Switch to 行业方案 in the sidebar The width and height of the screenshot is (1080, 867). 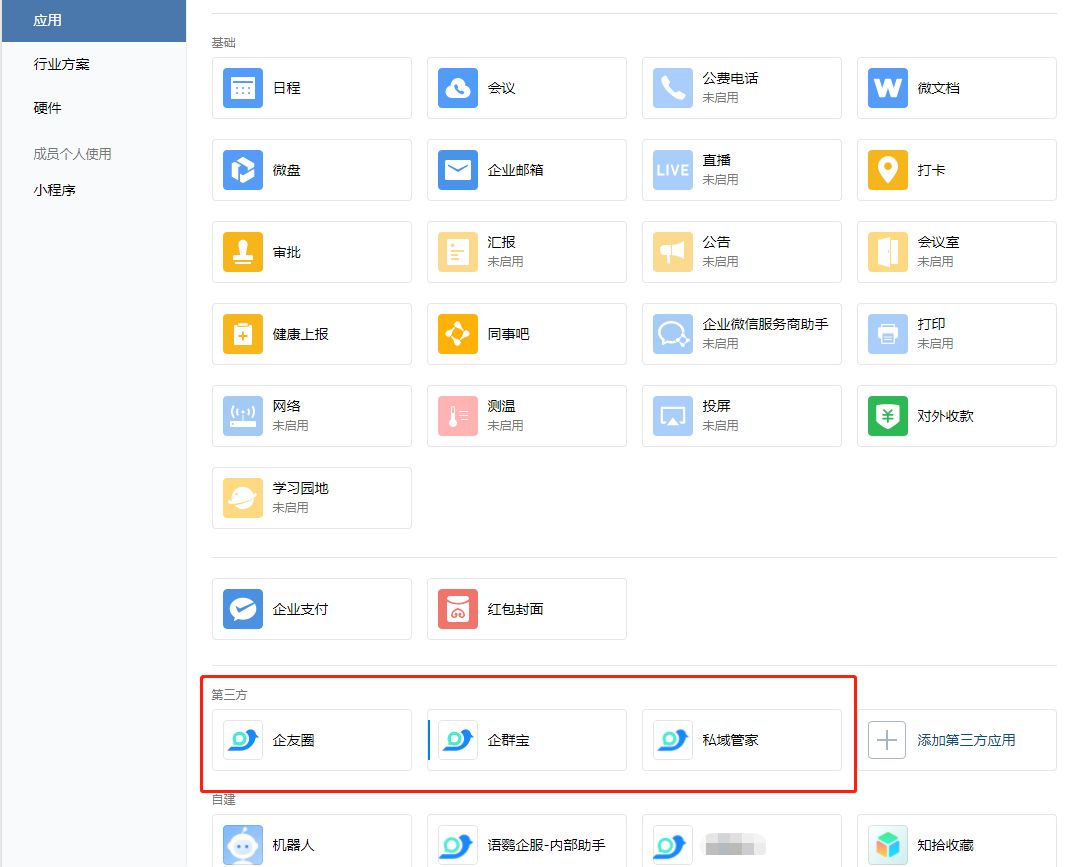(x=62, y=64)
